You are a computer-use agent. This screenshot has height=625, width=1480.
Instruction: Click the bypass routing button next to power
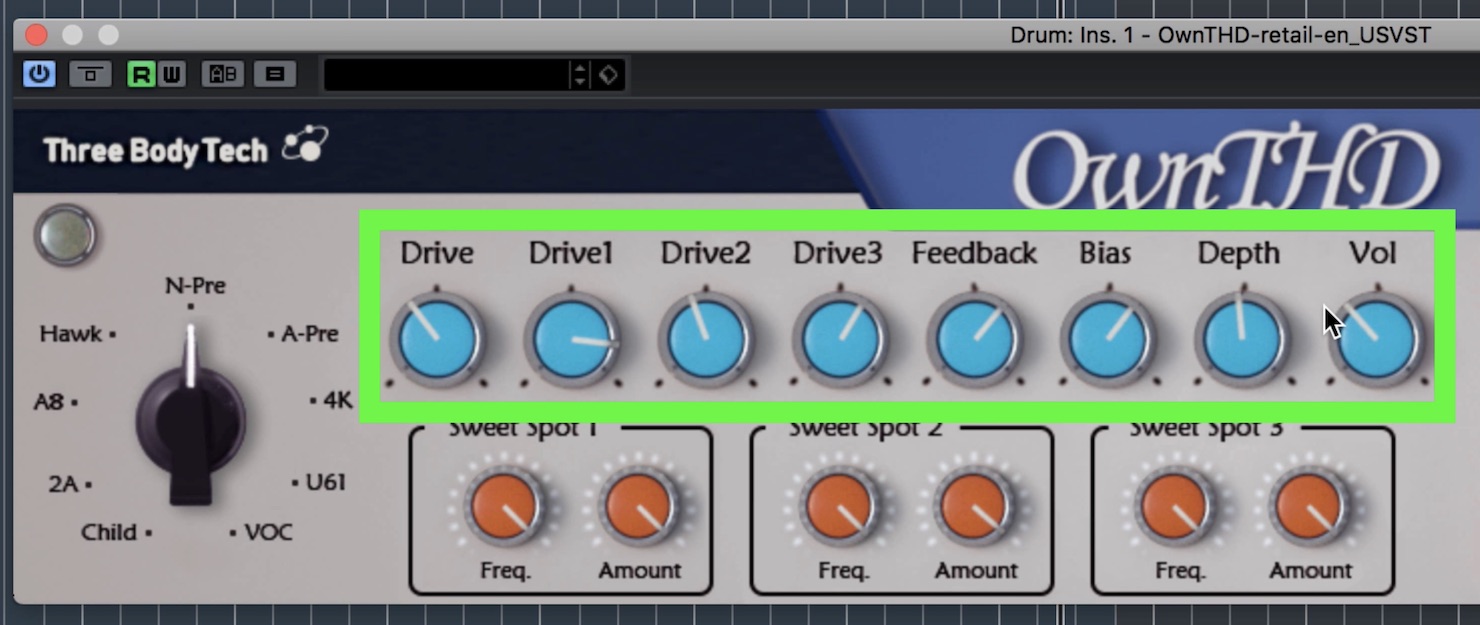point(90,74)
